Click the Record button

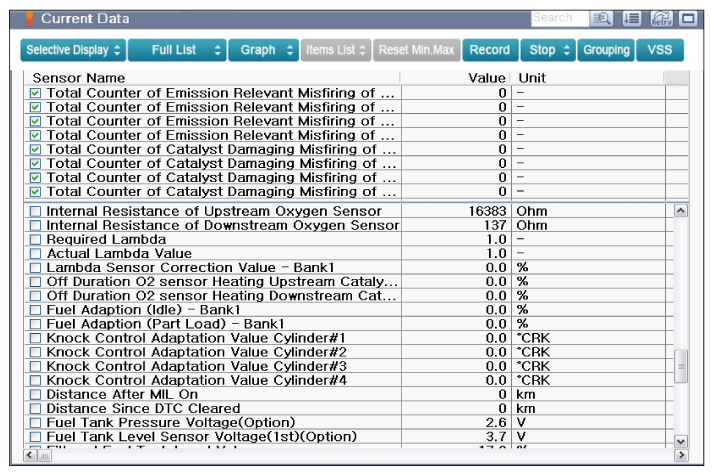pyautogui.click(x=490, y=50)
